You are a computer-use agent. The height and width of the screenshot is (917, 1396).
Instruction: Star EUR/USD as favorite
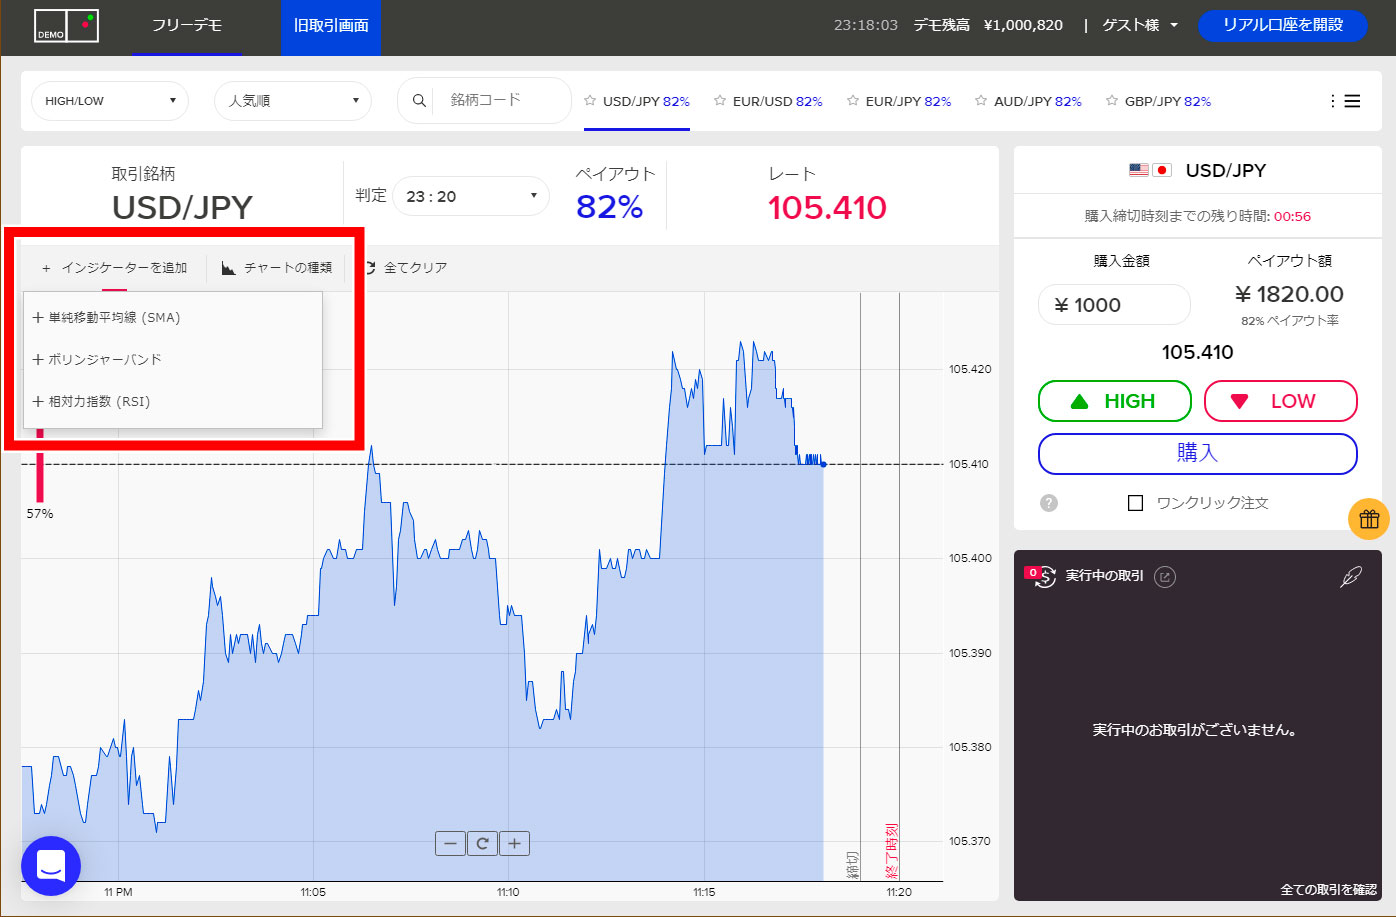[720, 101]
